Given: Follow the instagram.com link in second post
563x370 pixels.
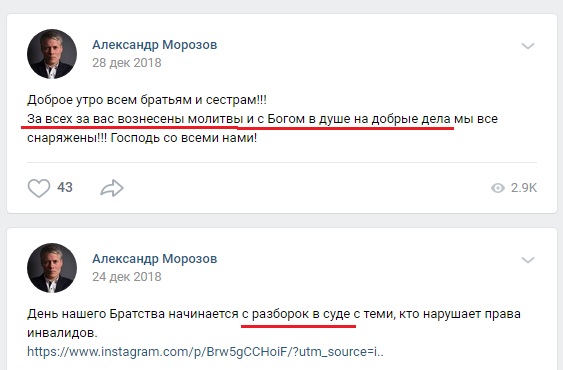Looking at the screenshot, I should click(205, 352).
